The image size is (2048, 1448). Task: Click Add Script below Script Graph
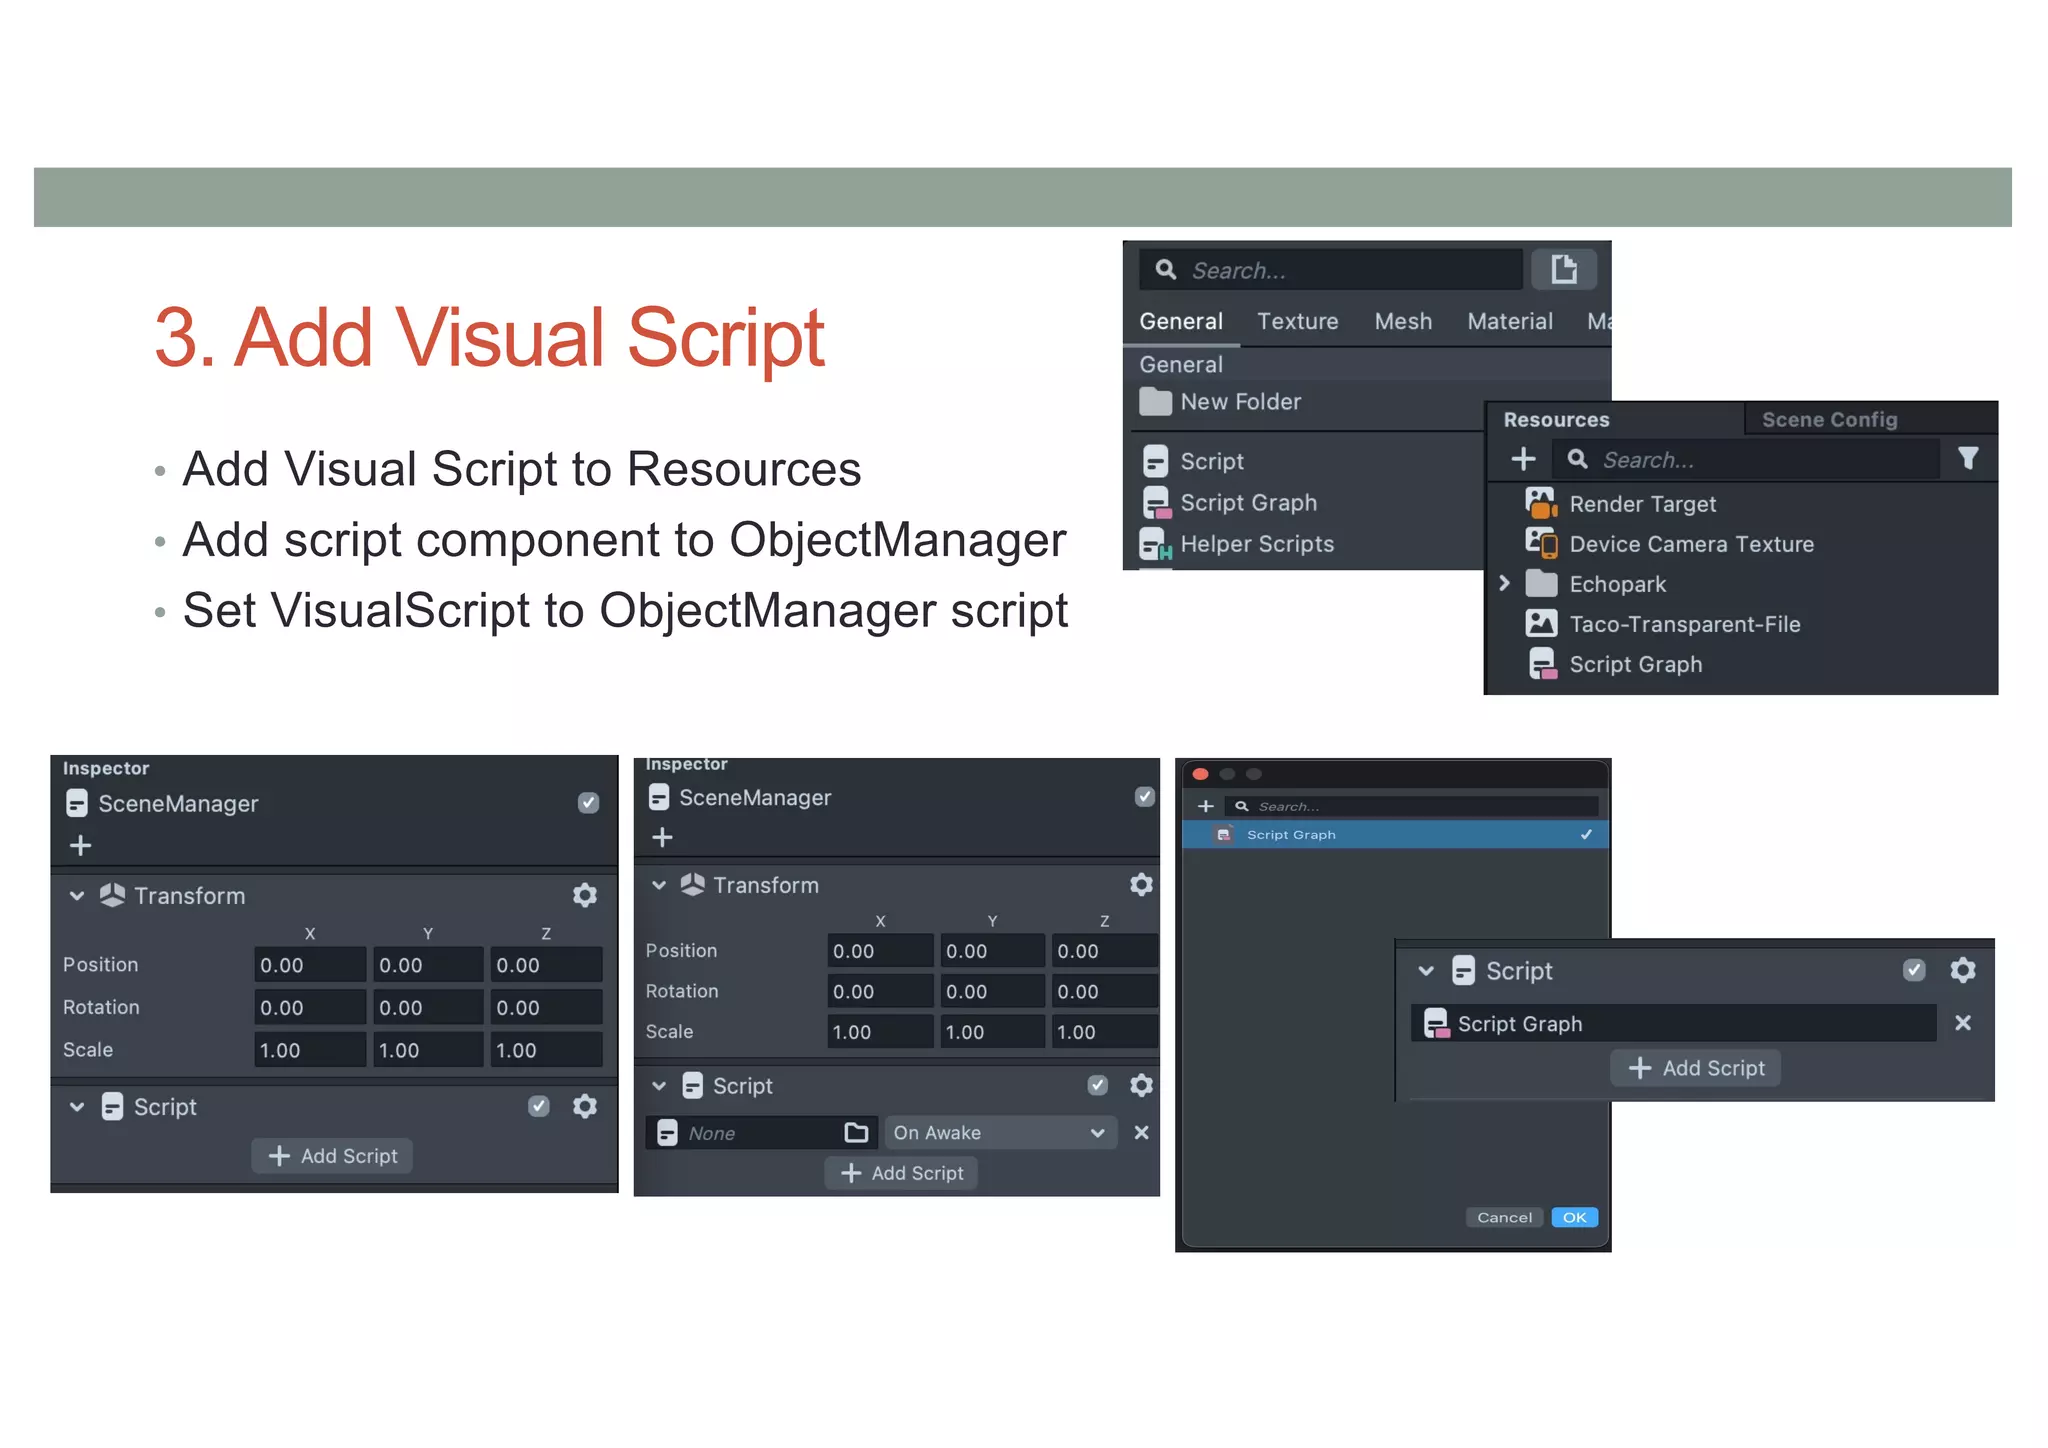coord(1696,1068)
